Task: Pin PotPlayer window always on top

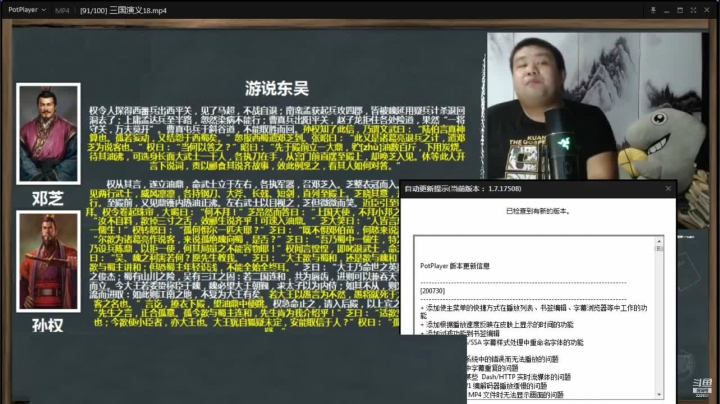Action: (x=652, y=10)
